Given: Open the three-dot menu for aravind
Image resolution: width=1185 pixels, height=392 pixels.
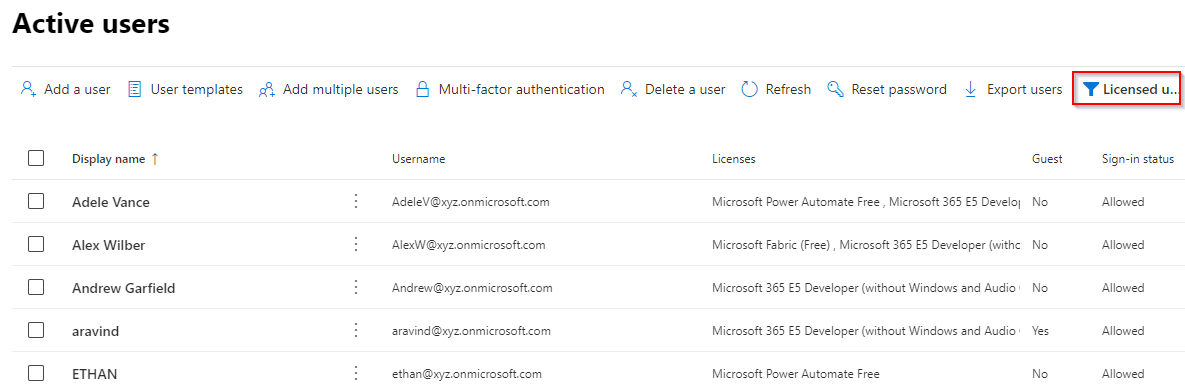Looking at the screenshot, I should coord(356,331).
